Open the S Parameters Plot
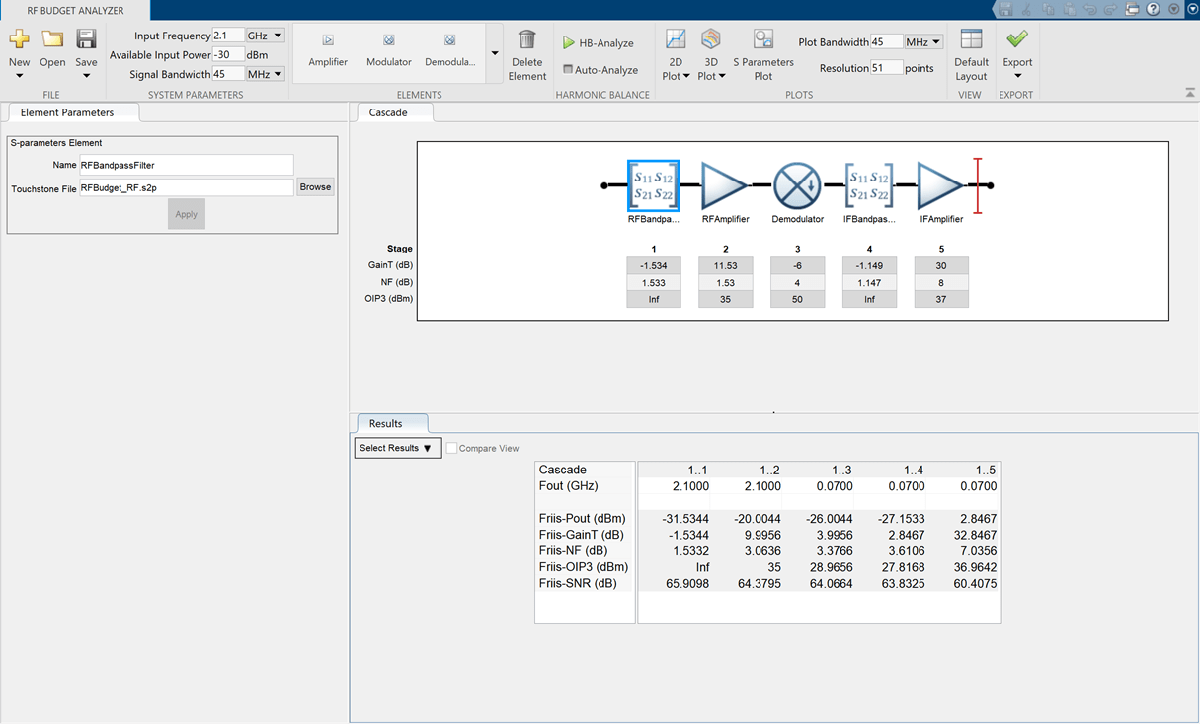 [763, 54]
